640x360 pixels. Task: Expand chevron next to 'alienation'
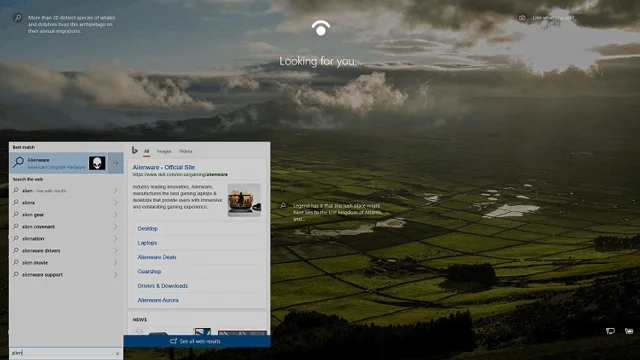click(116, 238)
